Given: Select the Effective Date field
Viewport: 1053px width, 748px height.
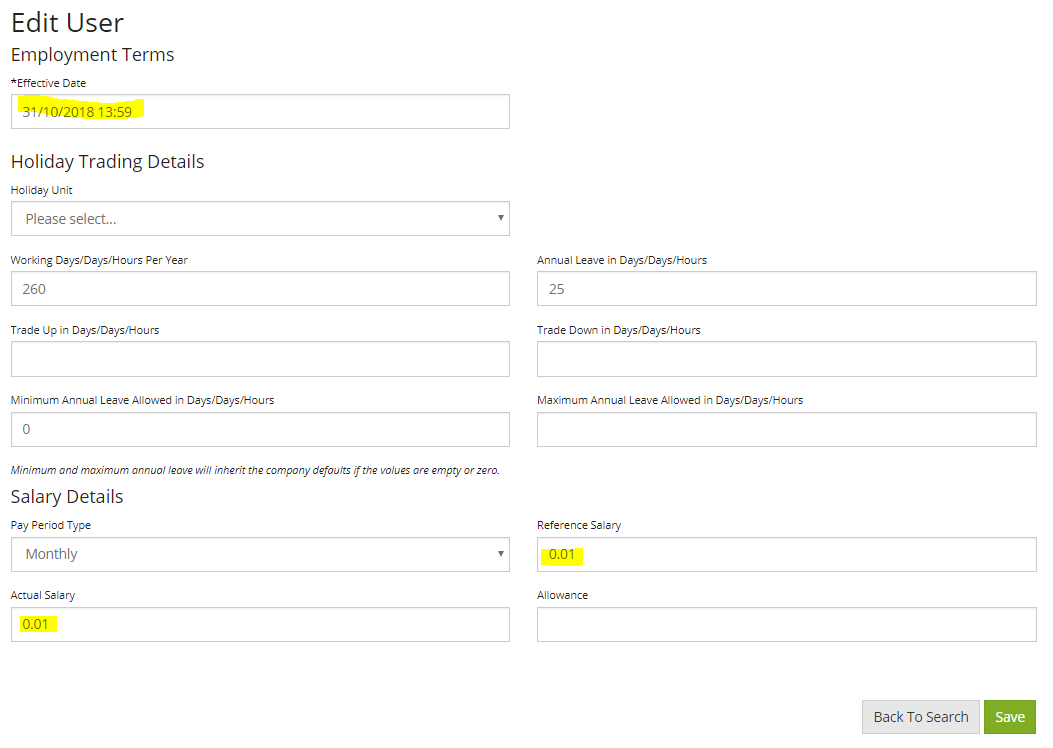Looking at the screenshot, I should [x=260, y=111].
